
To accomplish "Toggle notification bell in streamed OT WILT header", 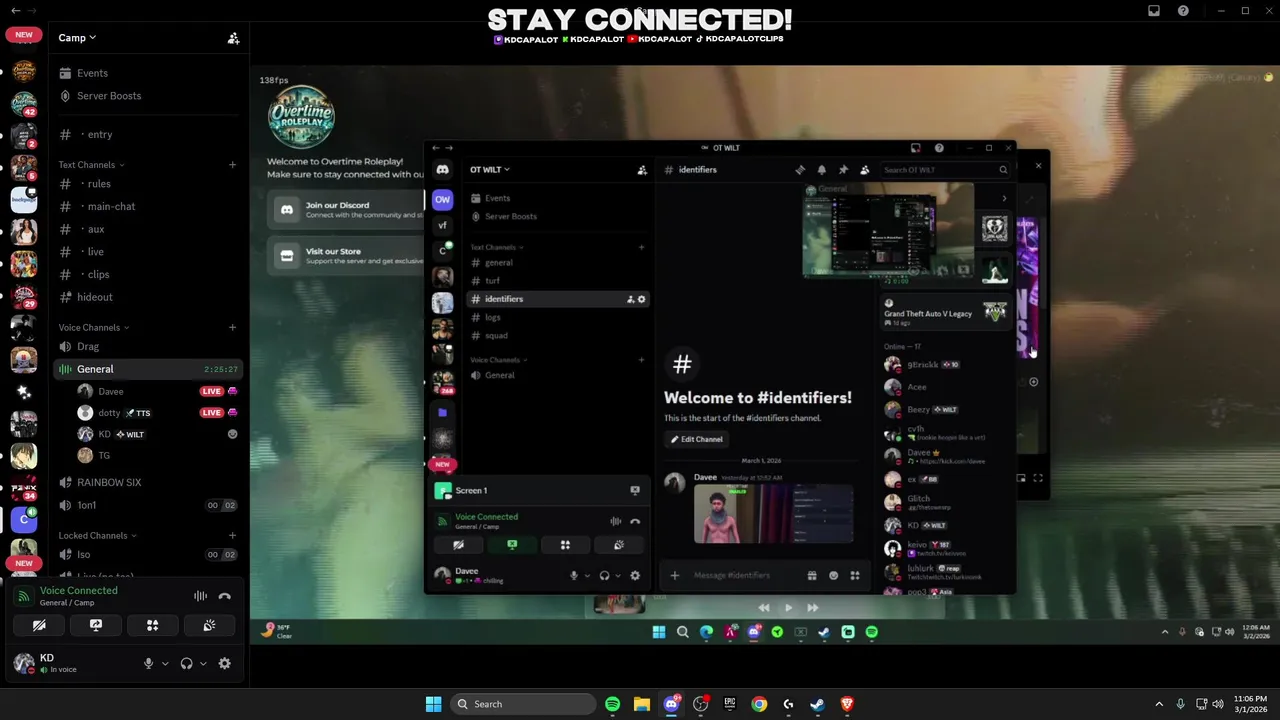I will 822,170.
